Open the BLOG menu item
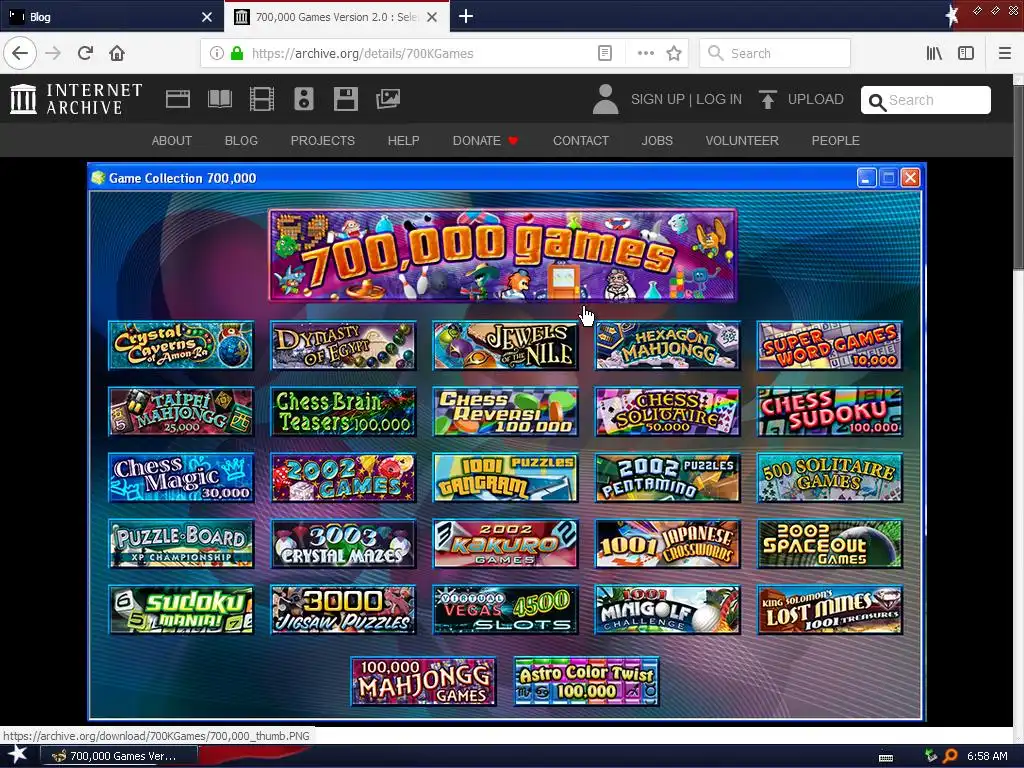Viewport: 1024px width, 768px height. tap(241, 140)
